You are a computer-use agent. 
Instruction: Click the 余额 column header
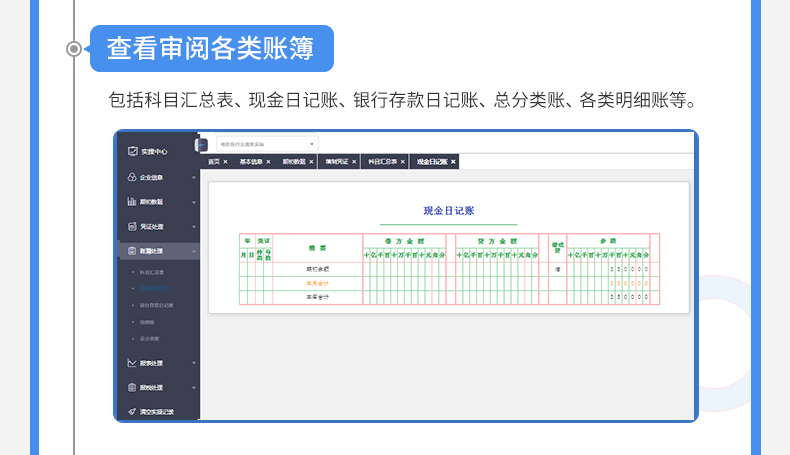click(x=608, y=241)
